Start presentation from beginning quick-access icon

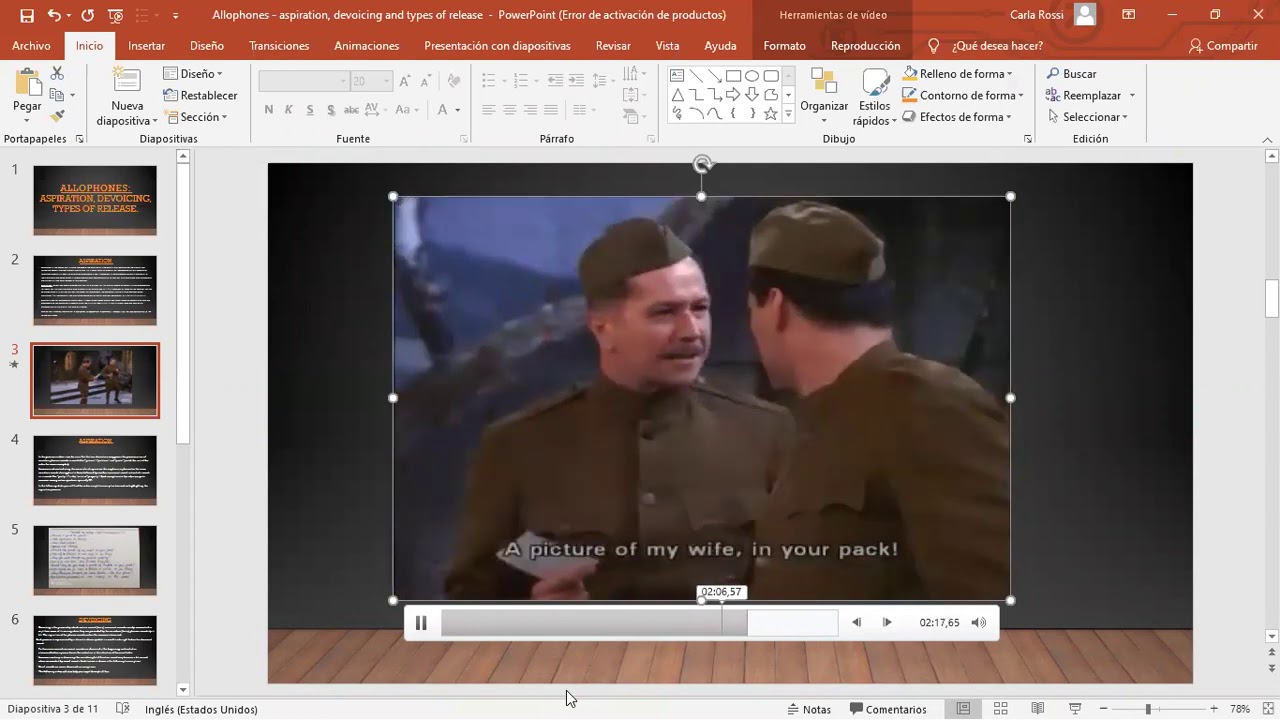click(116, 15)
